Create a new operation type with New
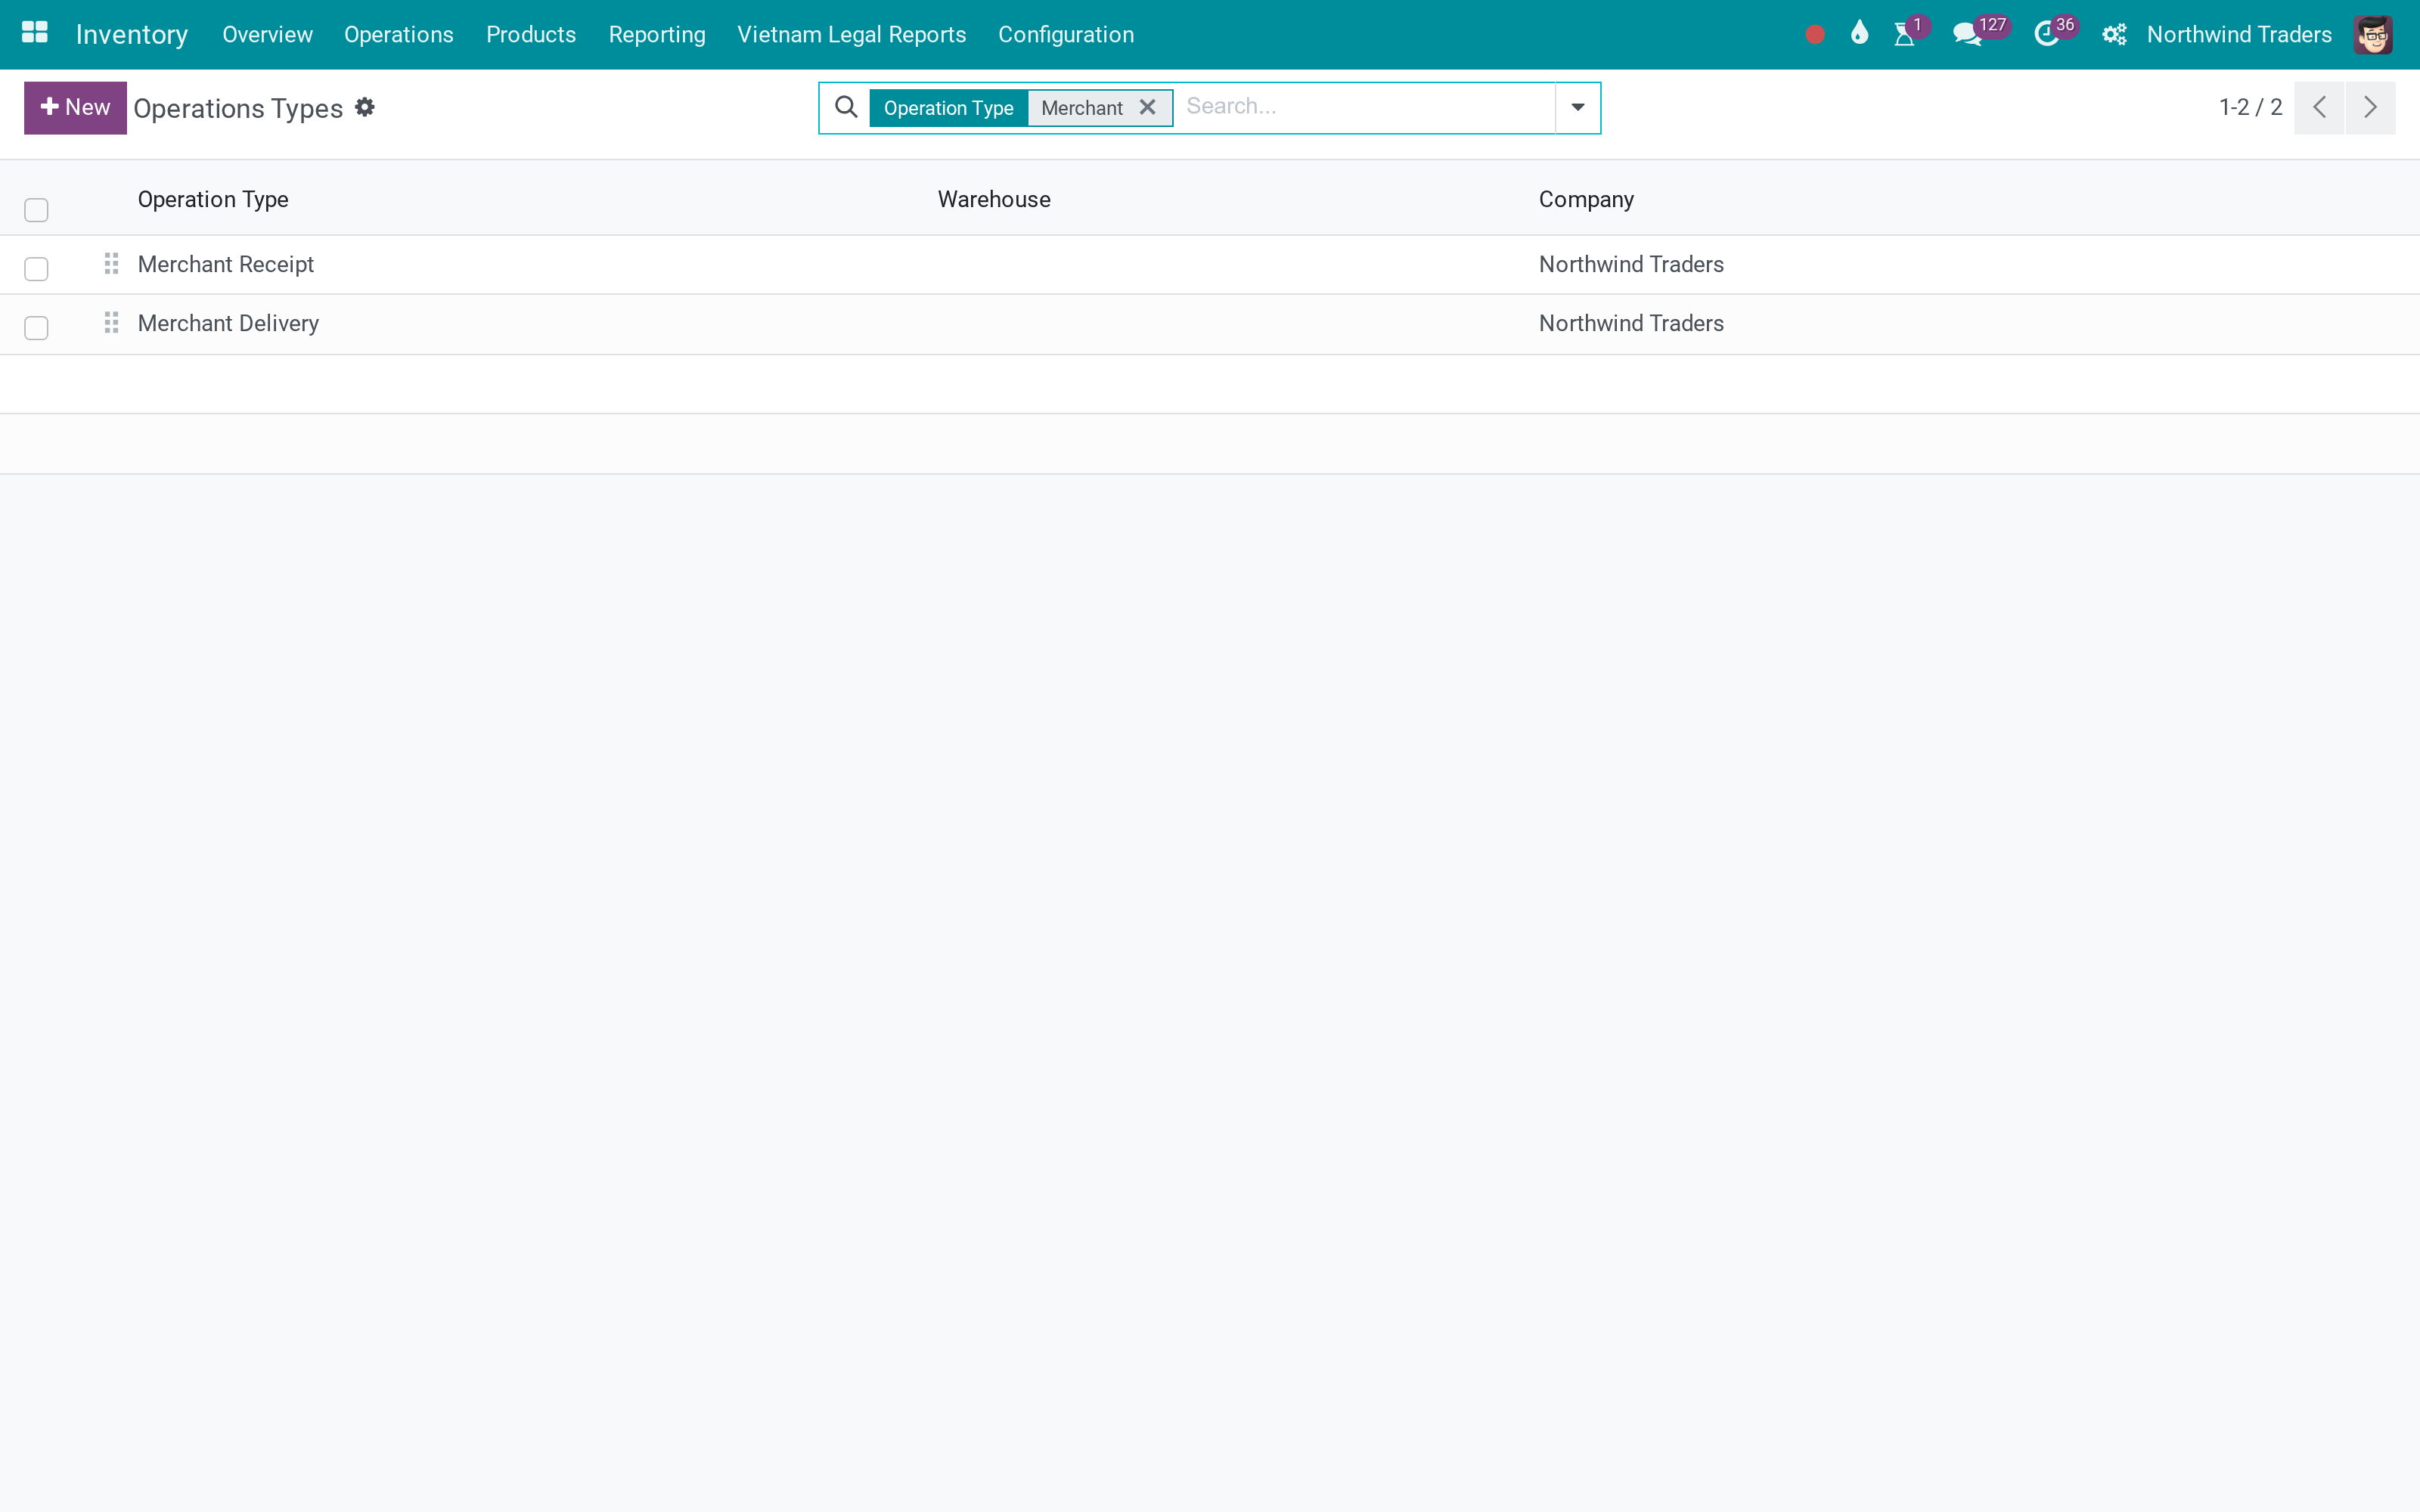 (75, 107)
